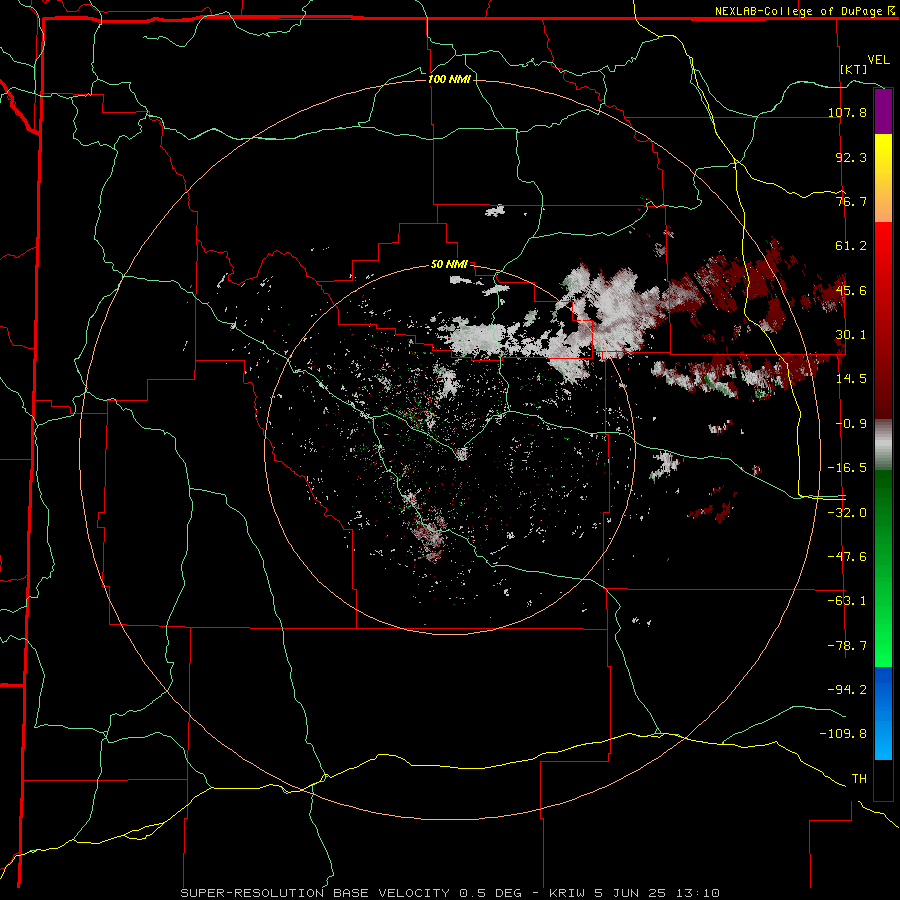Click the -94.2 velocity scale value
Image resolution: width=900 pixels, height=900 pixels.
point(847,689)
